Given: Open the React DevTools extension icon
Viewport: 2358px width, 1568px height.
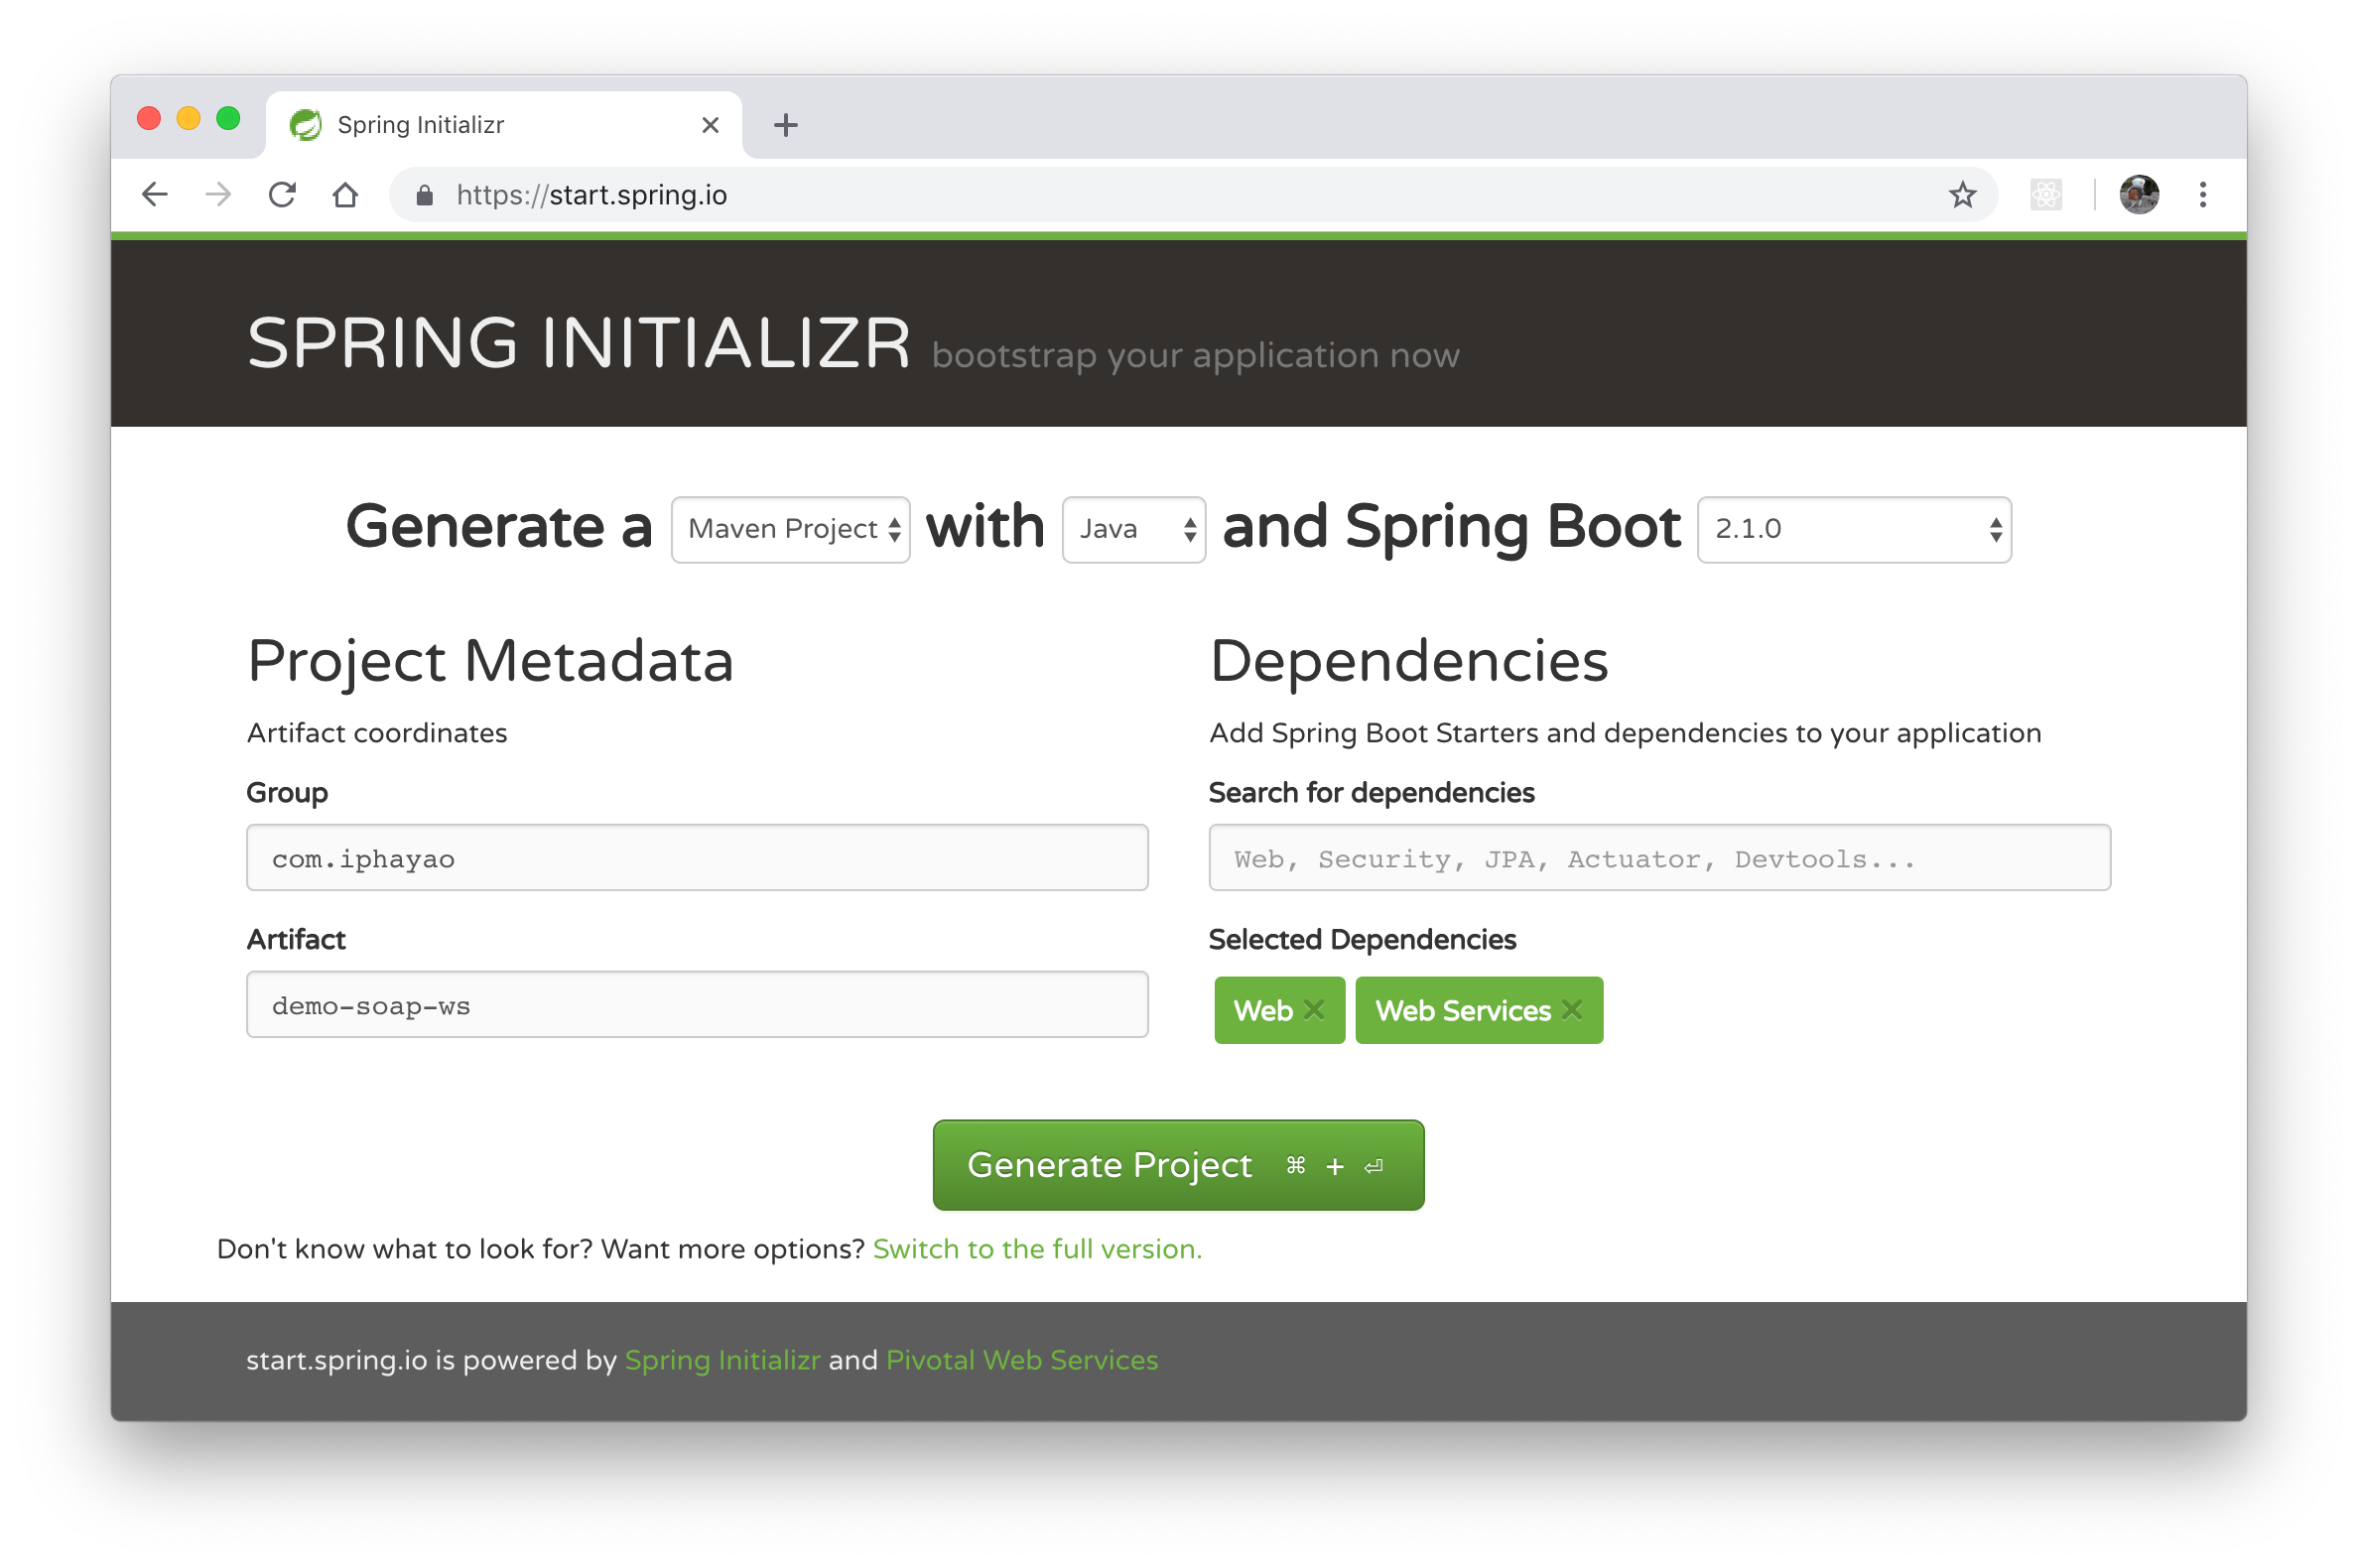Looking at the screenshot, I should coord(2045,194).
